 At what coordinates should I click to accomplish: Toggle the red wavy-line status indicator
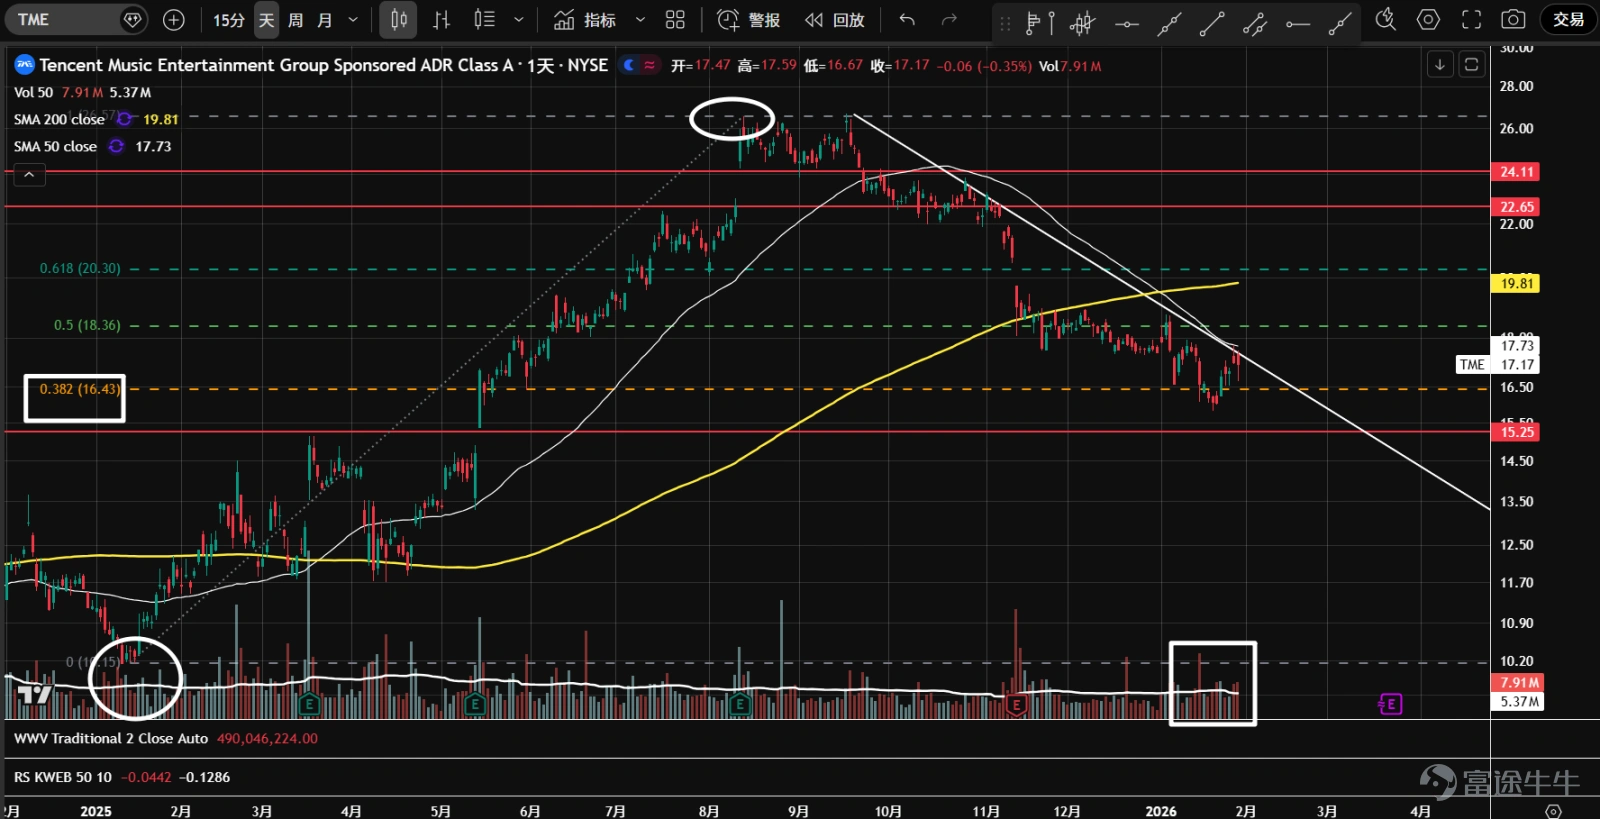[650, 65]
